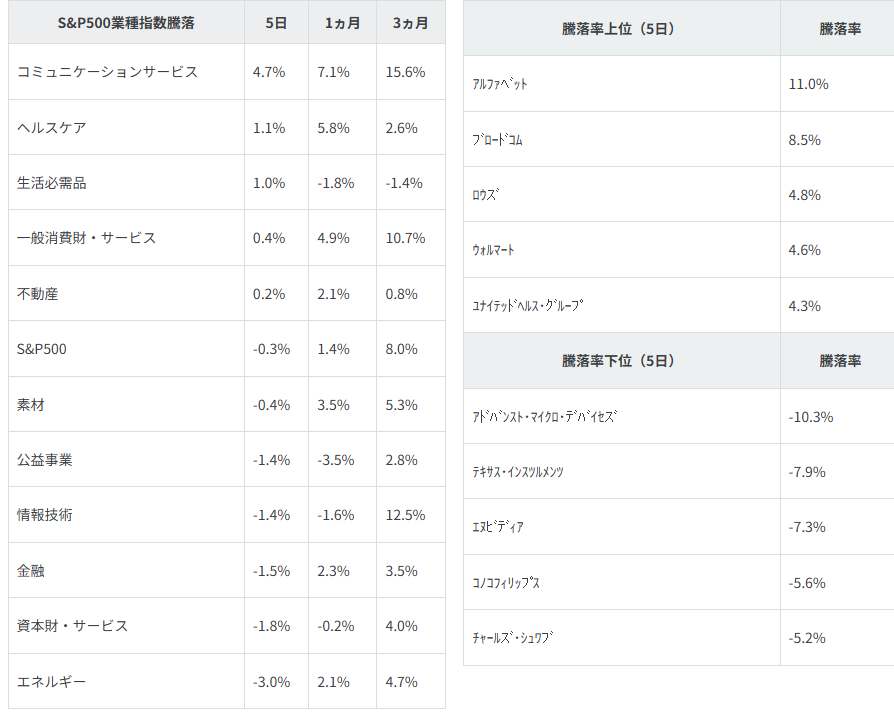Click the 3ヵ月 column header
Screen dimensions: 894x724
pos(410,23)
